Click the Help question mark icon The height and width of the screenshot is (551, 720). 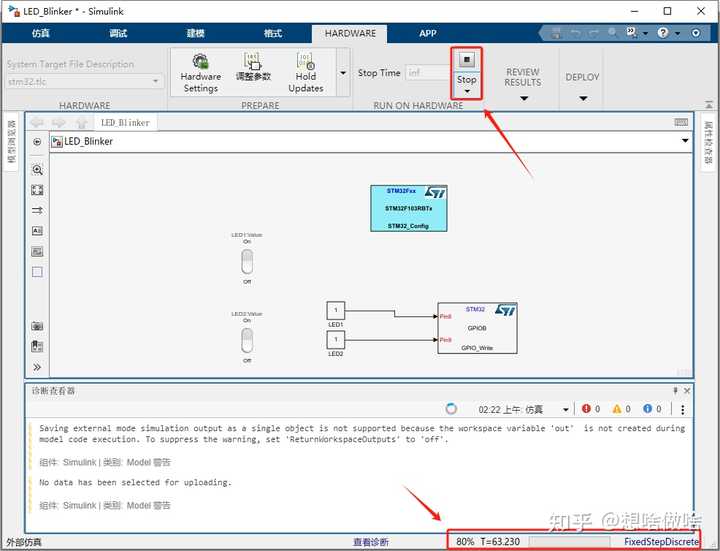point(663,33)
